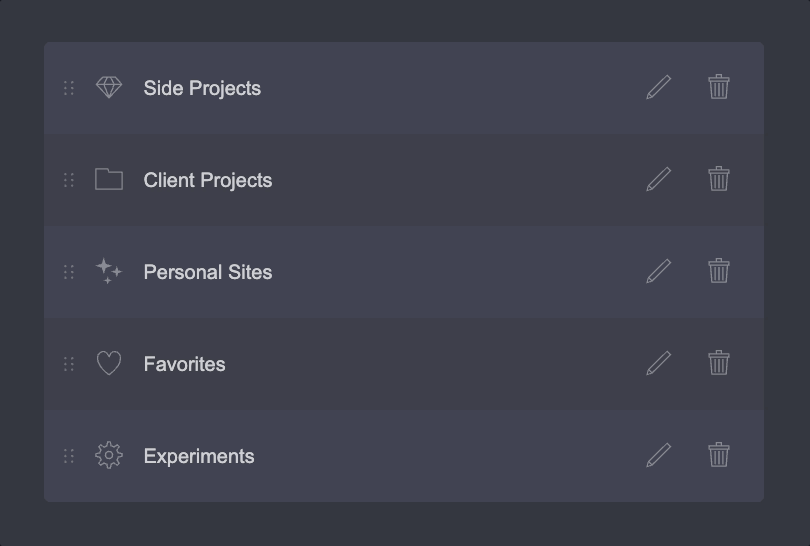Click the heart icon beside Favorites
This screenshot has height=546, width=810.
[x=109, y=363]
